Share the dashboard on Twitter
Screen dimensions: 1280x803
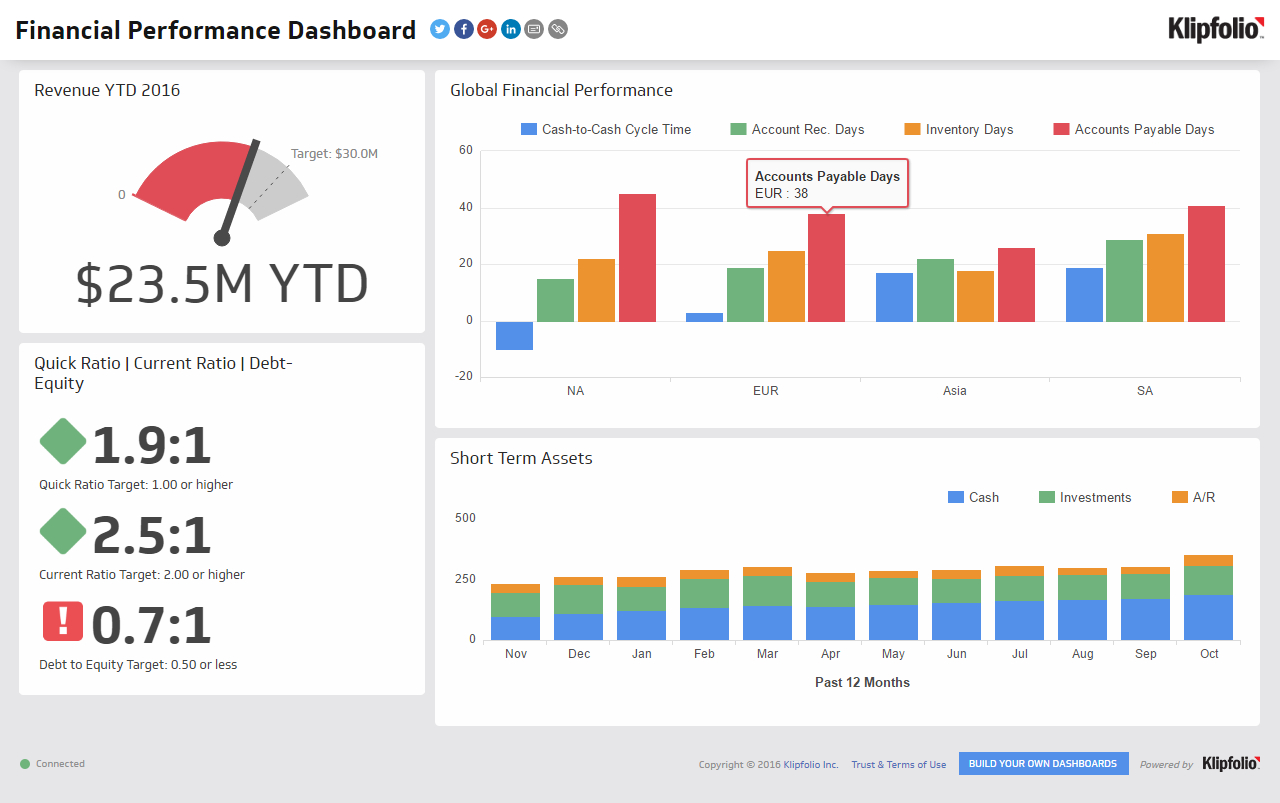point(439,29)
